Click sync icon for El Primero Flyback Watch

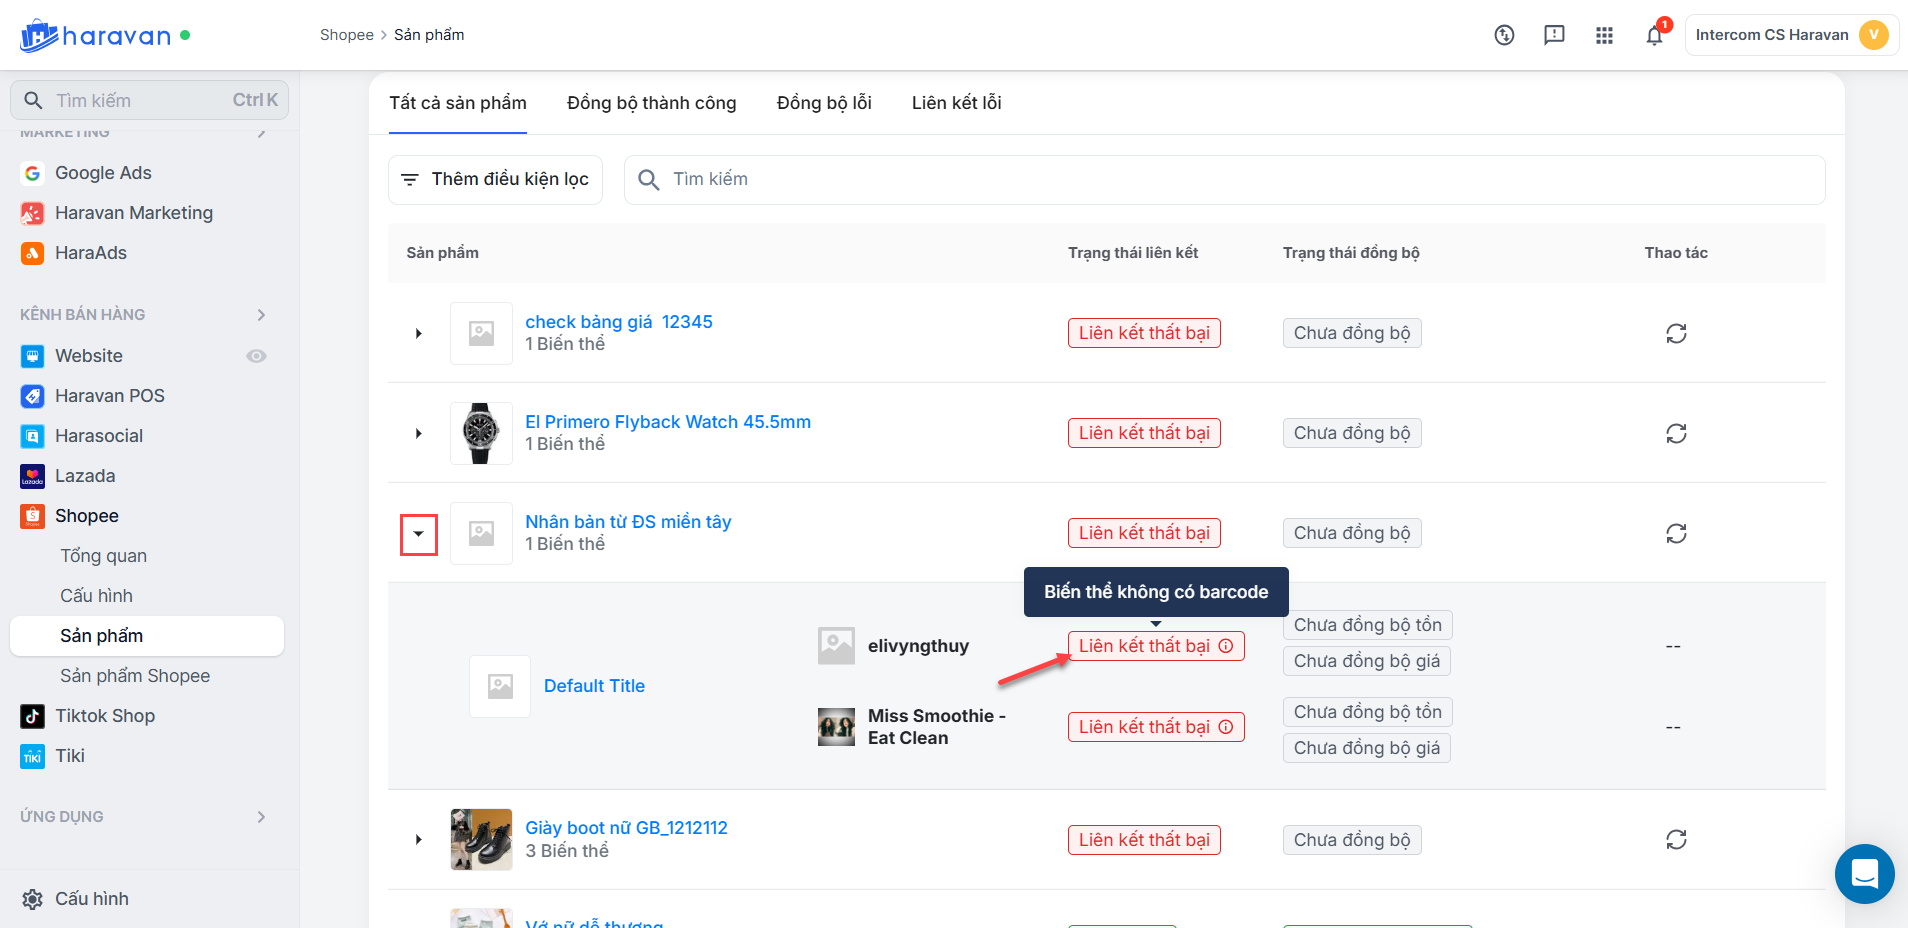(1676, 434)
